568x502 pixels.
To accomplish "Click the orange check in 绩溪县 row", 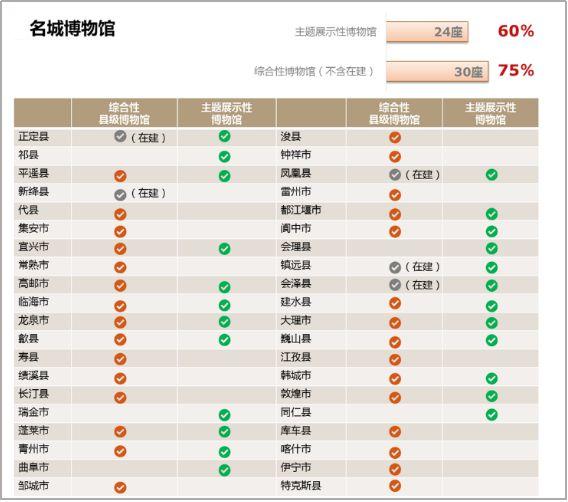I will 120,378.
